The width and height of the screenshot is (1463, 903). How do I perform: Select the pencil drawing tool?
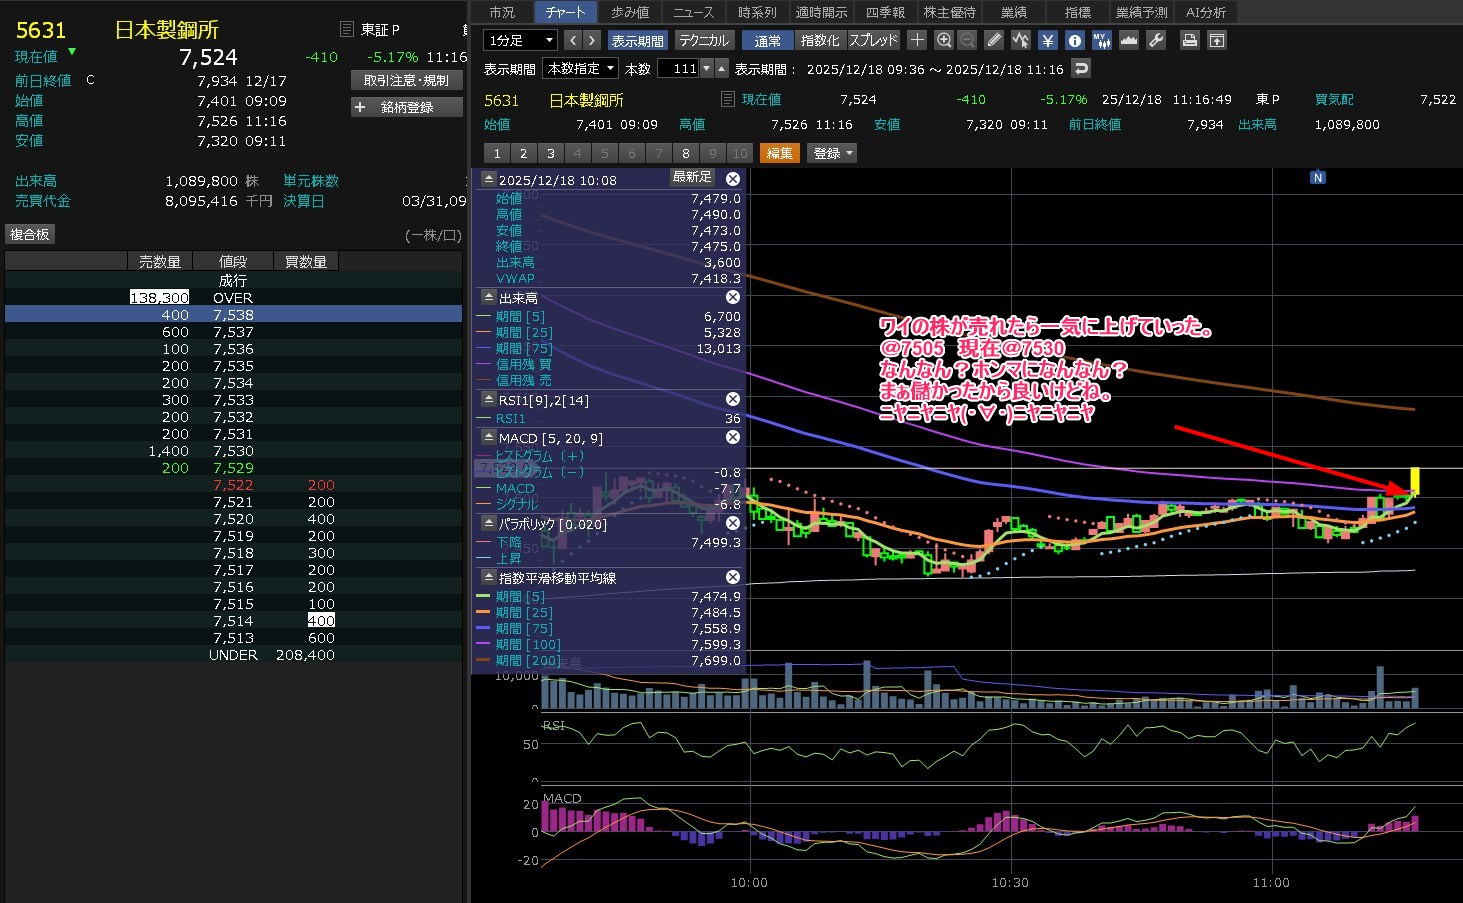pos(993,40)
